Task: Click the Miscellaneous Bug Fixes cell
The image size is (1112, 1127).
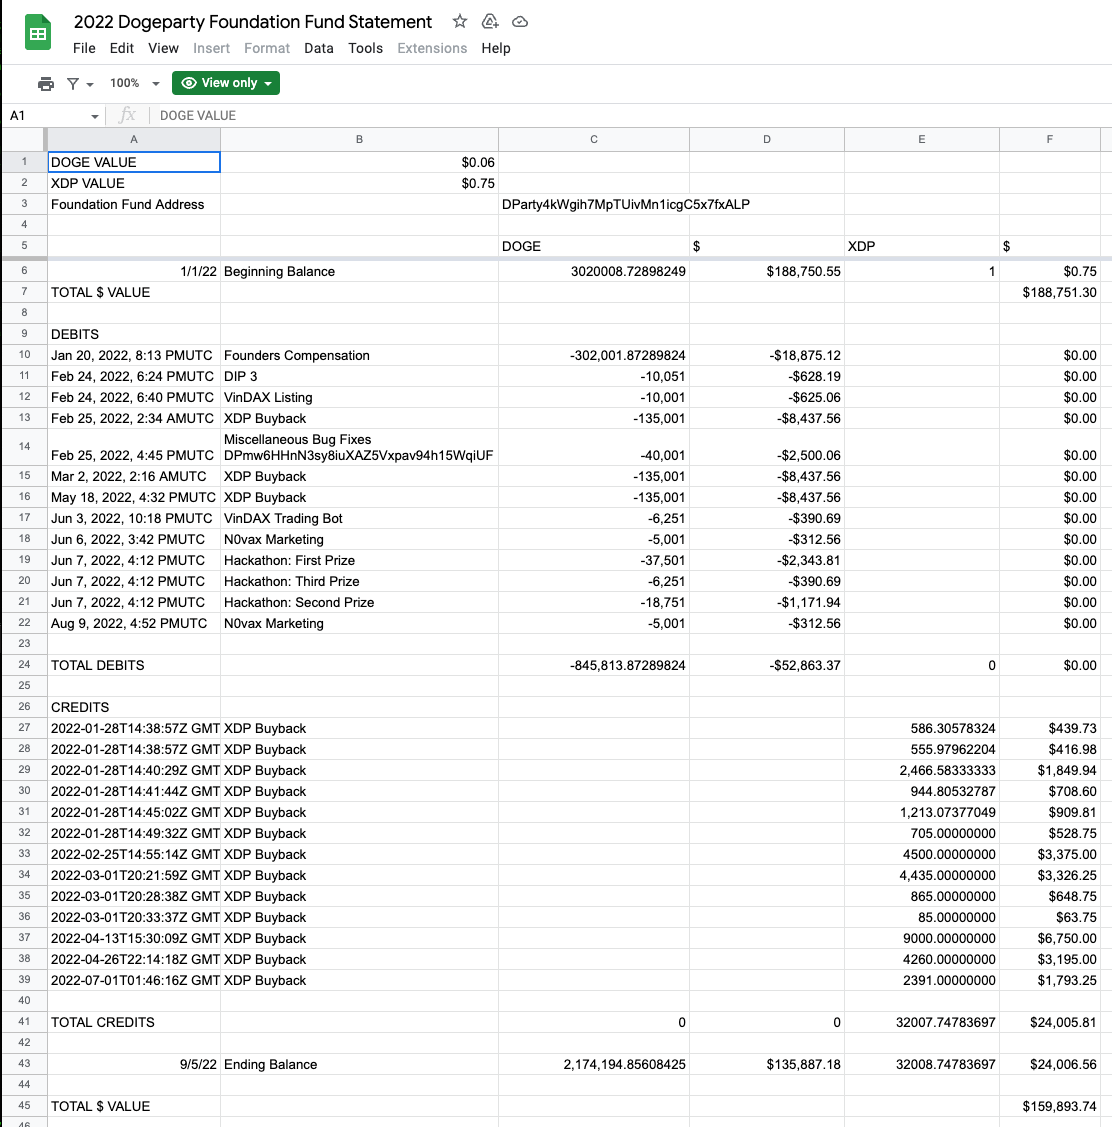Action: tap(359, 447)
